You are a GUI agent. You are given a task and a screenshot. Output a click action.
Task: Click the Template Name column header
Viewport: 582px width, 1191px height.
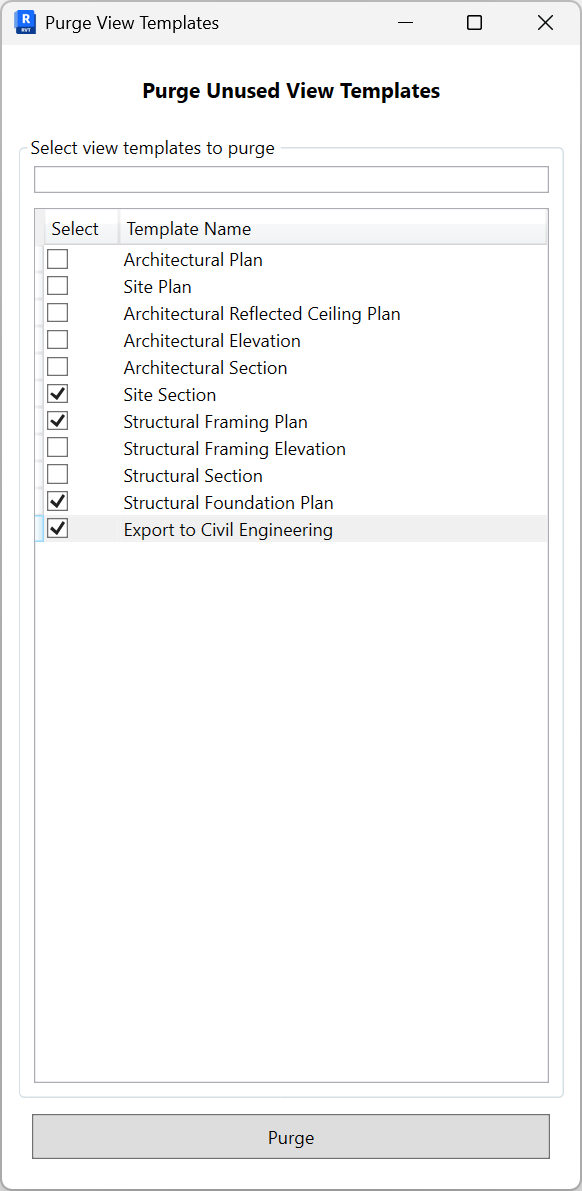click(188, 228)
